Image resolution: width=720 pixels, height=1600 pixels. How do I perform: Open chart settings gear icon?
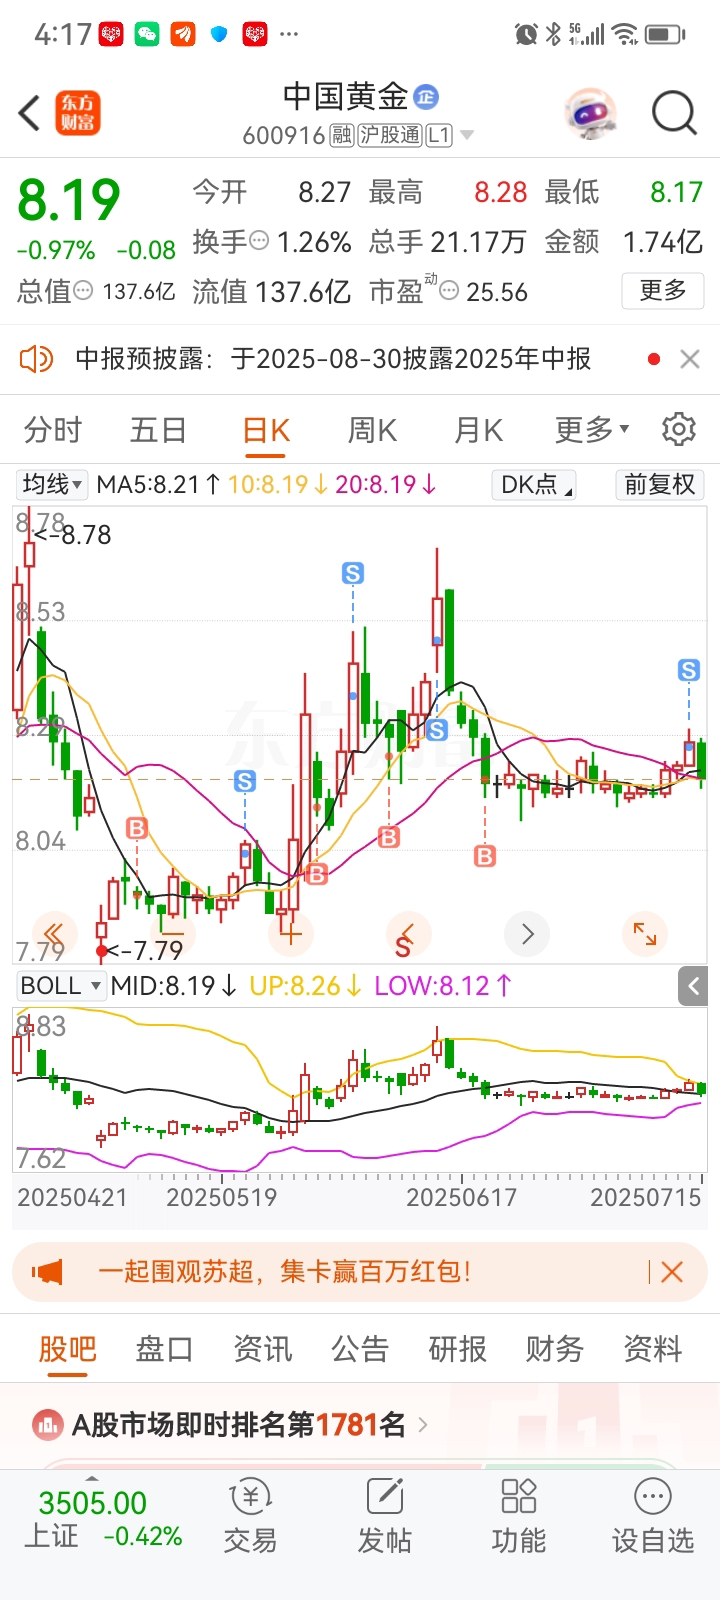[679, 429]
